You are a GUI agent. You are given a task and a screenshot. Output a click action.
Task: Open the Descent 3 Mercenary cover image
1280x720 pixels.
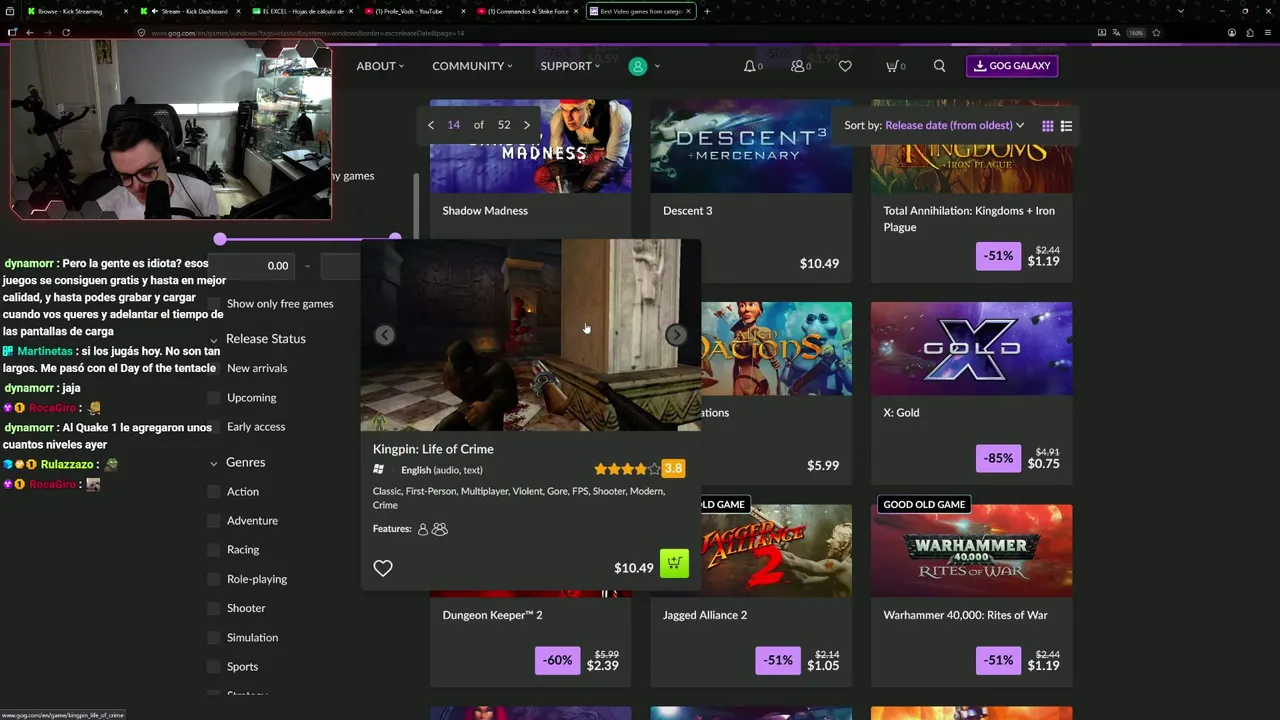point(751,146)
